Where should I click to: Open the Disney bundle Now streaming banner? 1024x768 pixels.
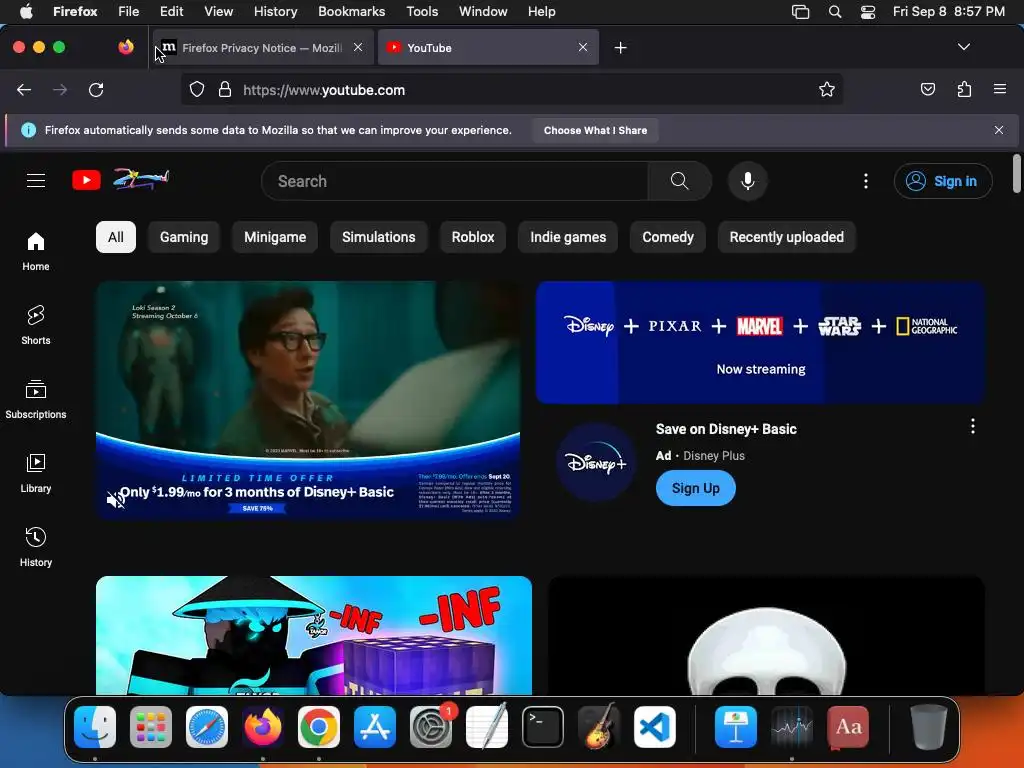click(x=760, y=342)
